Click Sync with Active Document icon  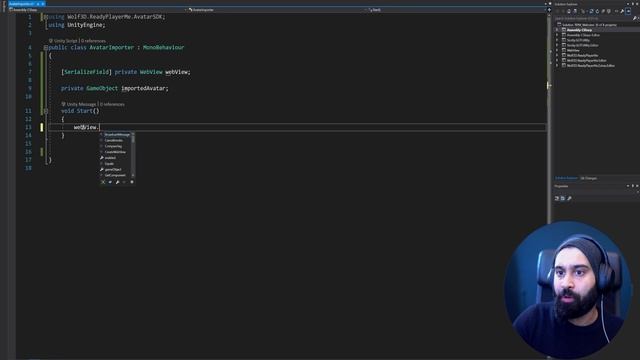pos(591,11)
